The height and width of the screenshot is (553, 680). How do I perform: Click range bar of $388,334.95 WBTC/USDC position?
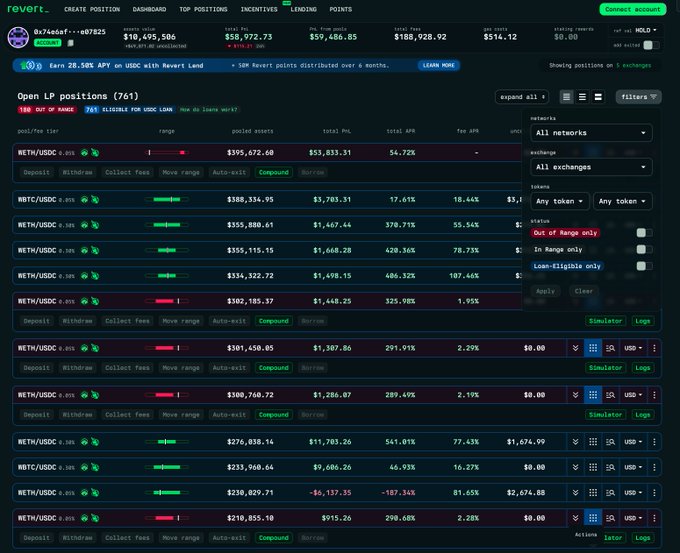[x=167, y=200]
